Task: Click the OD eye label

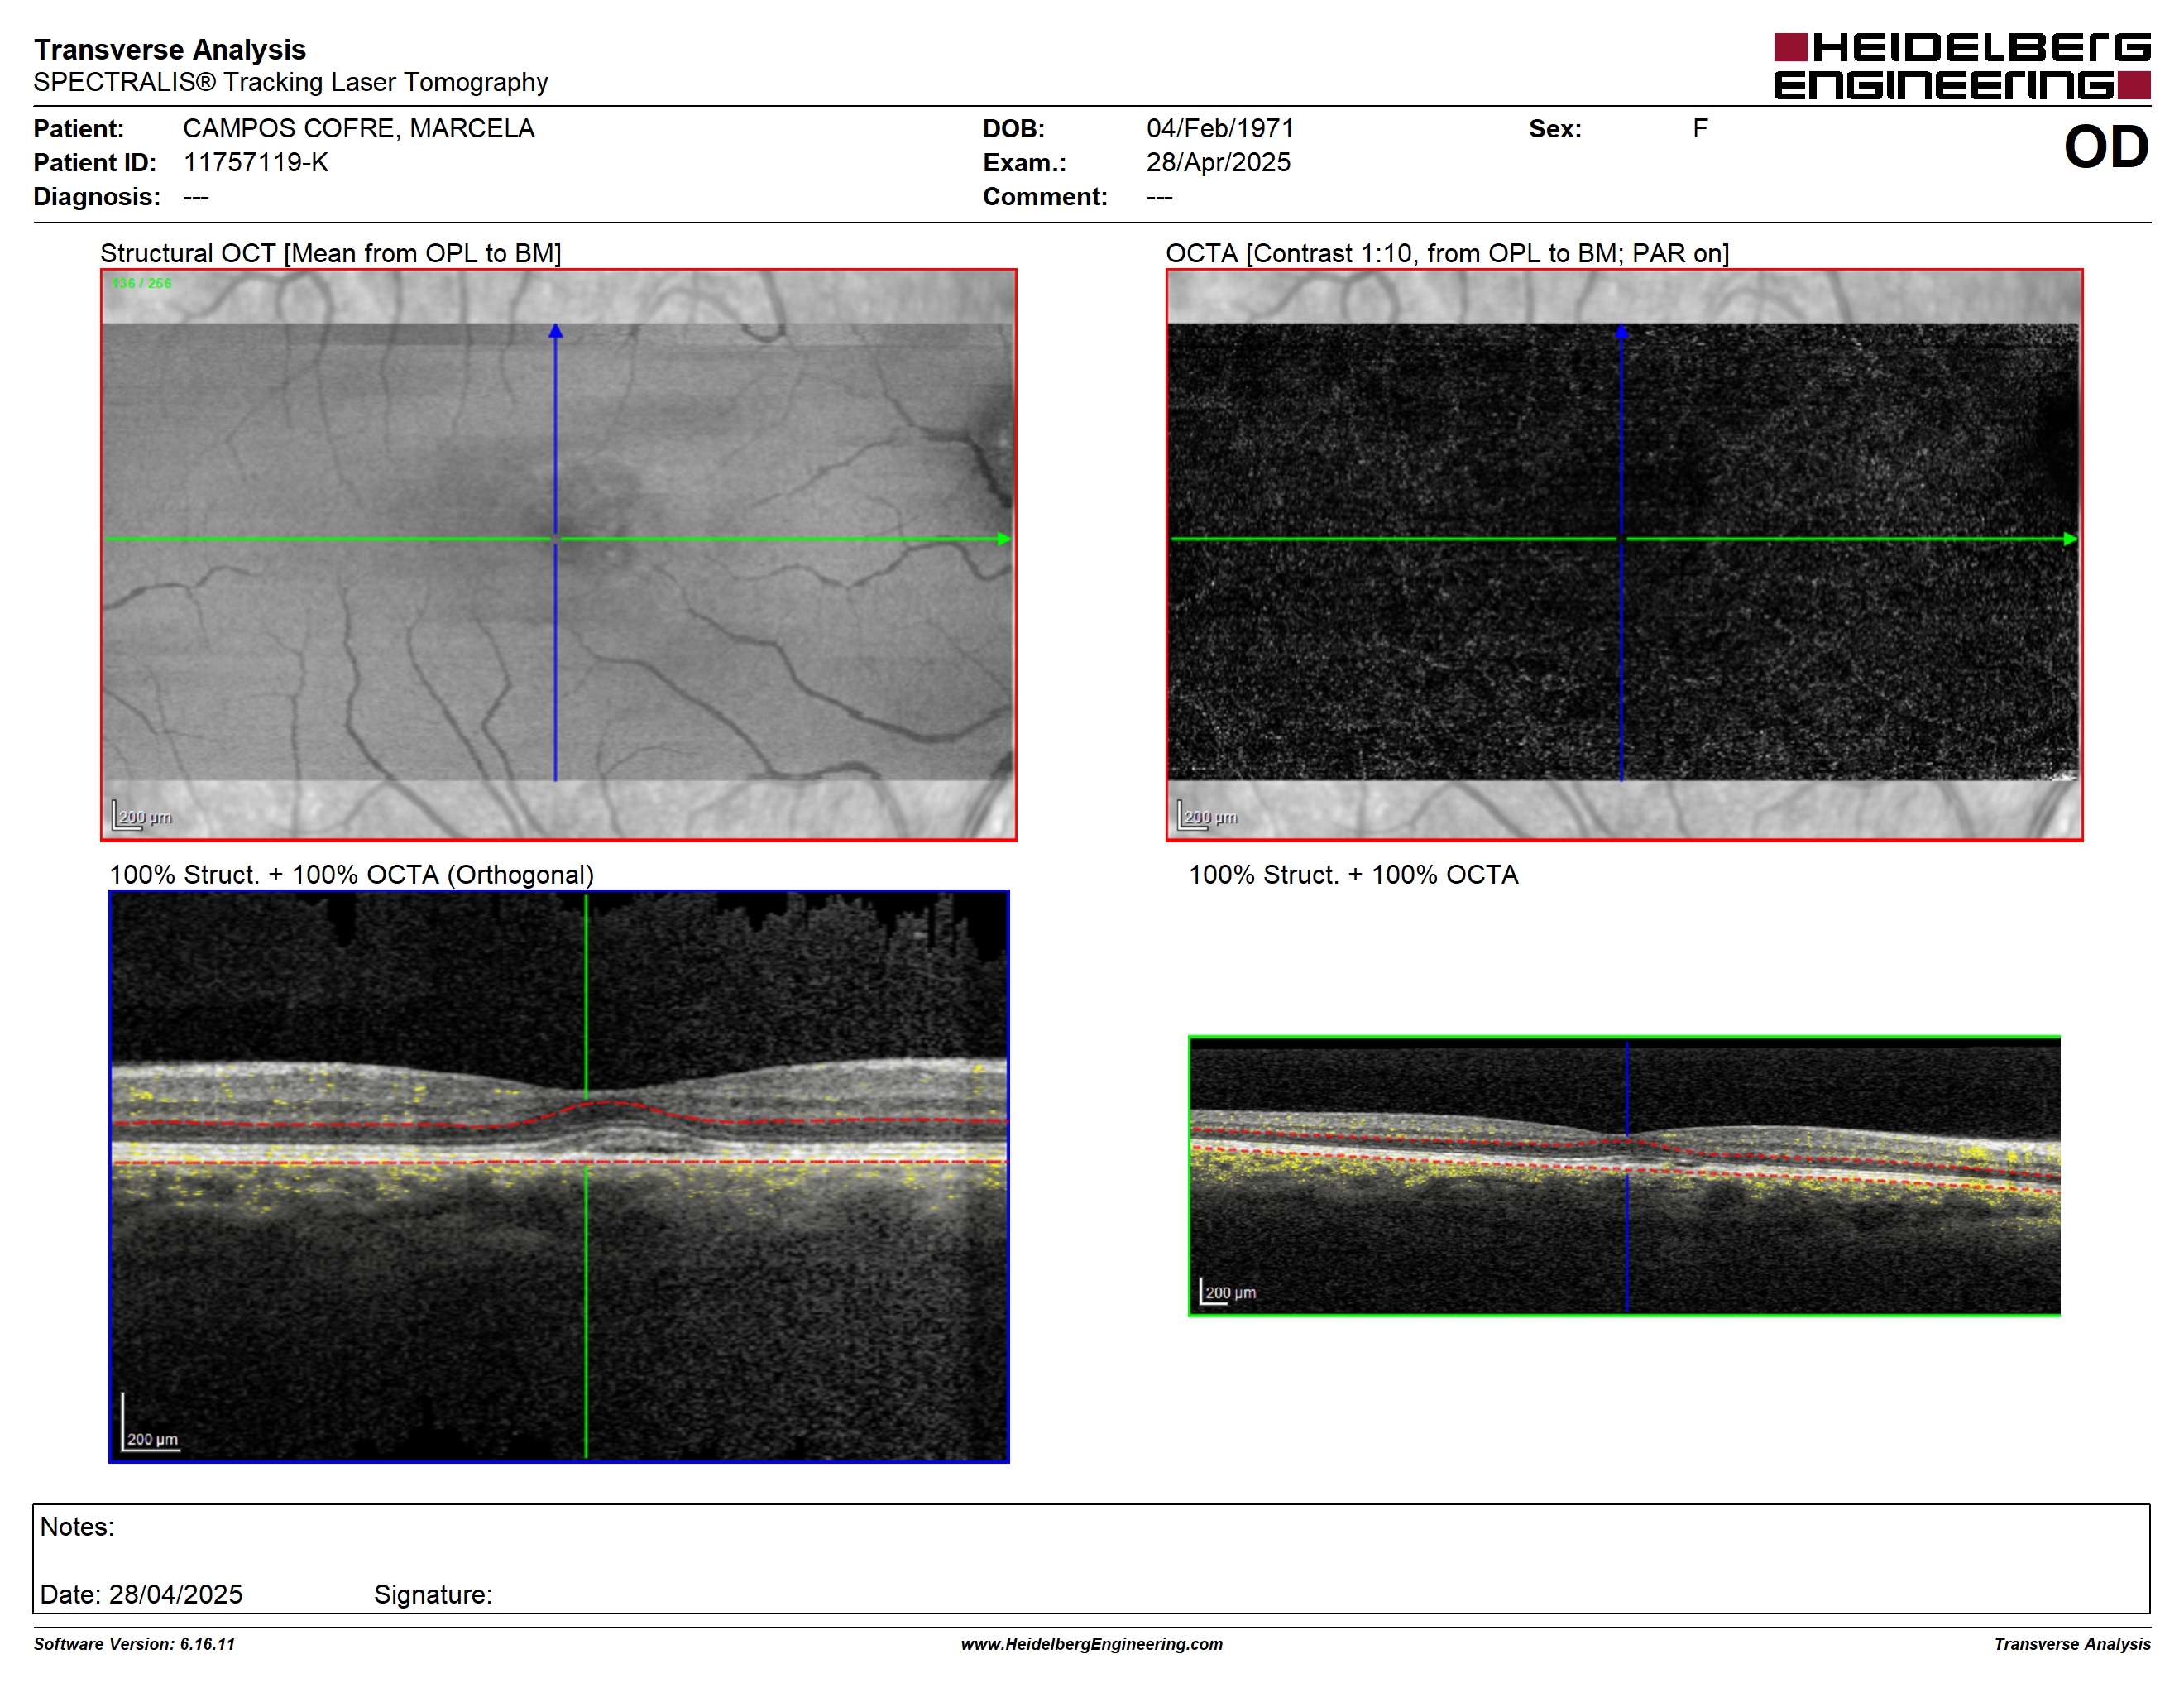Action: tap(2106, 147)
